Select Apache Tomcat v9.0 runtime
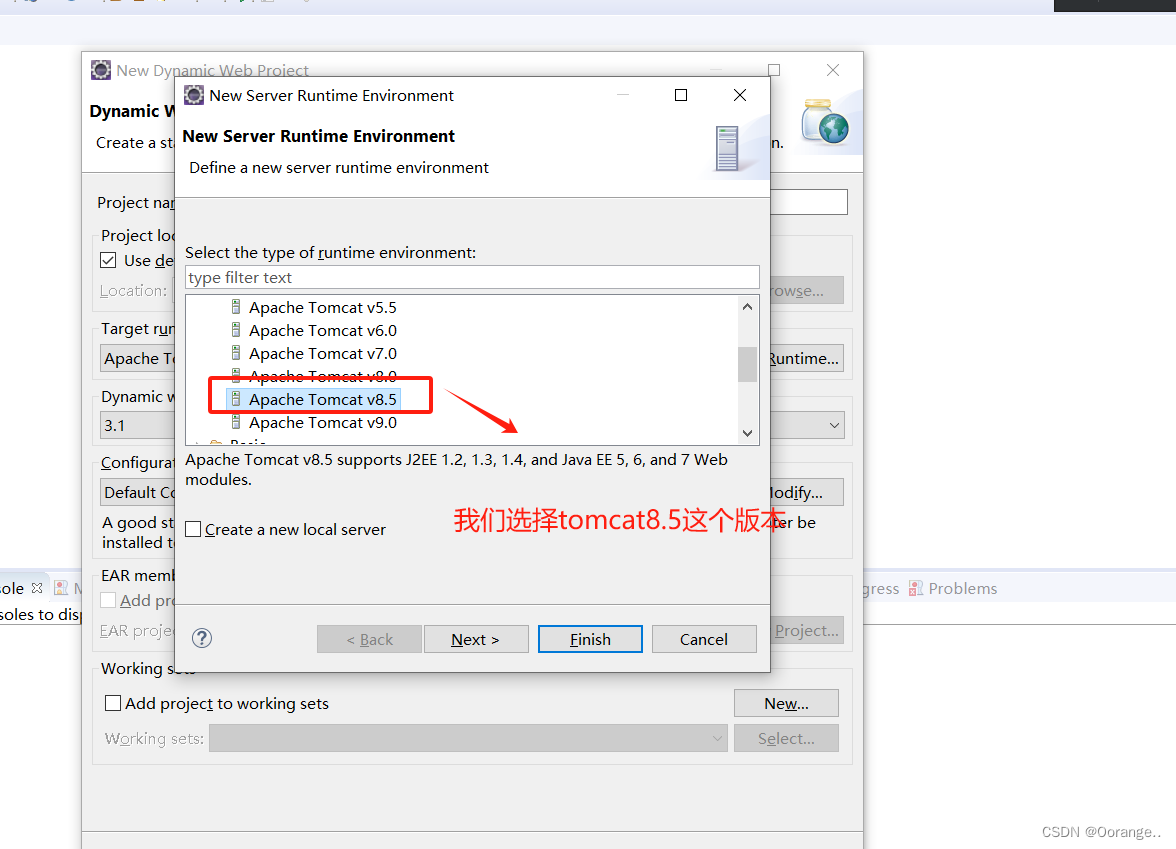This screenshot has width=1176, height=849. pyautogui.click(x=322, y=423)
